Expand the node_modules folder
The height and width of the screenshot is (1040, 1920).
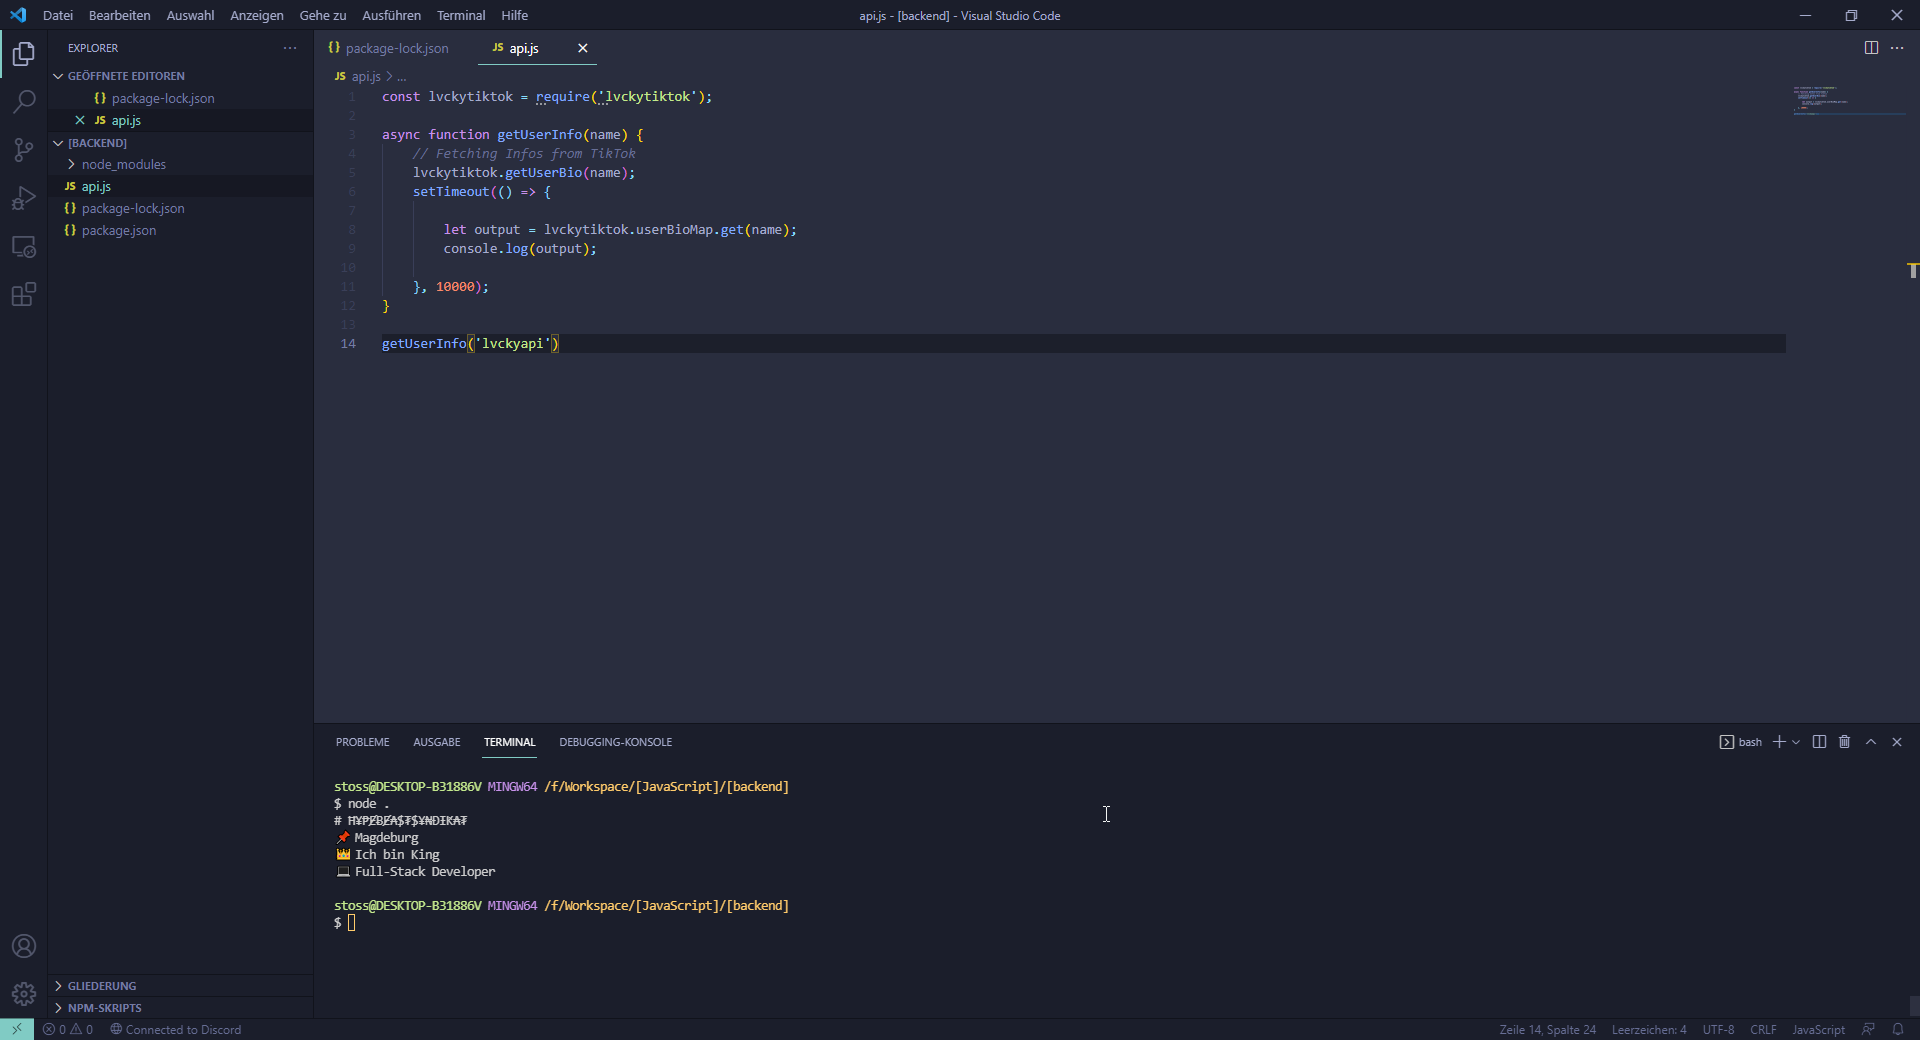[x=123, y=164]
